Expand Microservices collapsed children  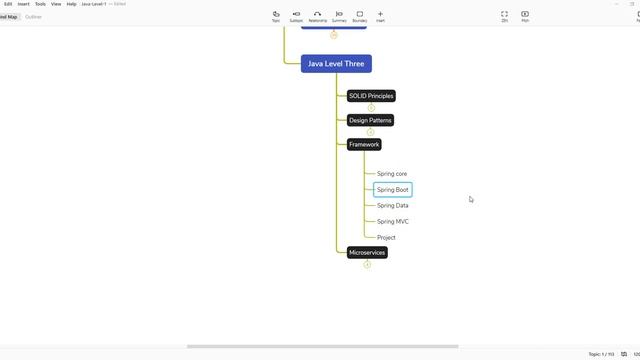367,265
